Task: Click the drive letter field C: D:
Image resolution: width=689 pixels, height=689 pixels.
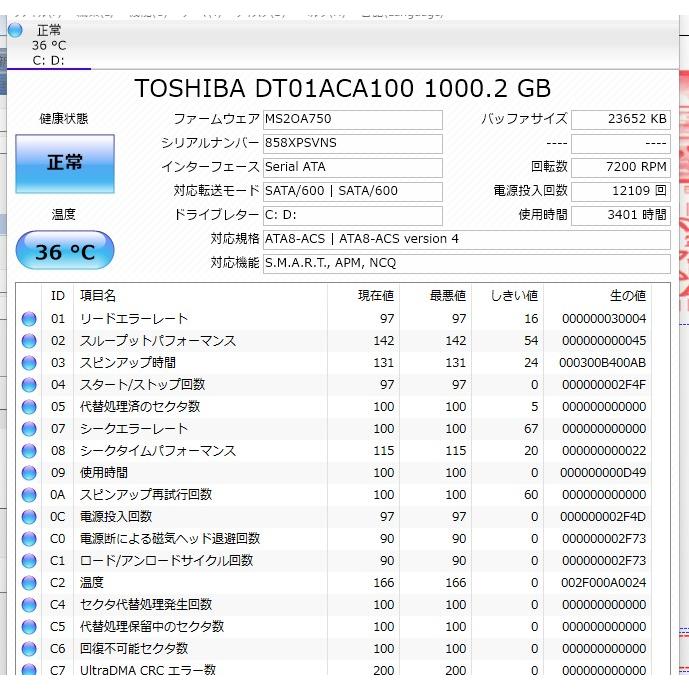Action: point(352,216)
